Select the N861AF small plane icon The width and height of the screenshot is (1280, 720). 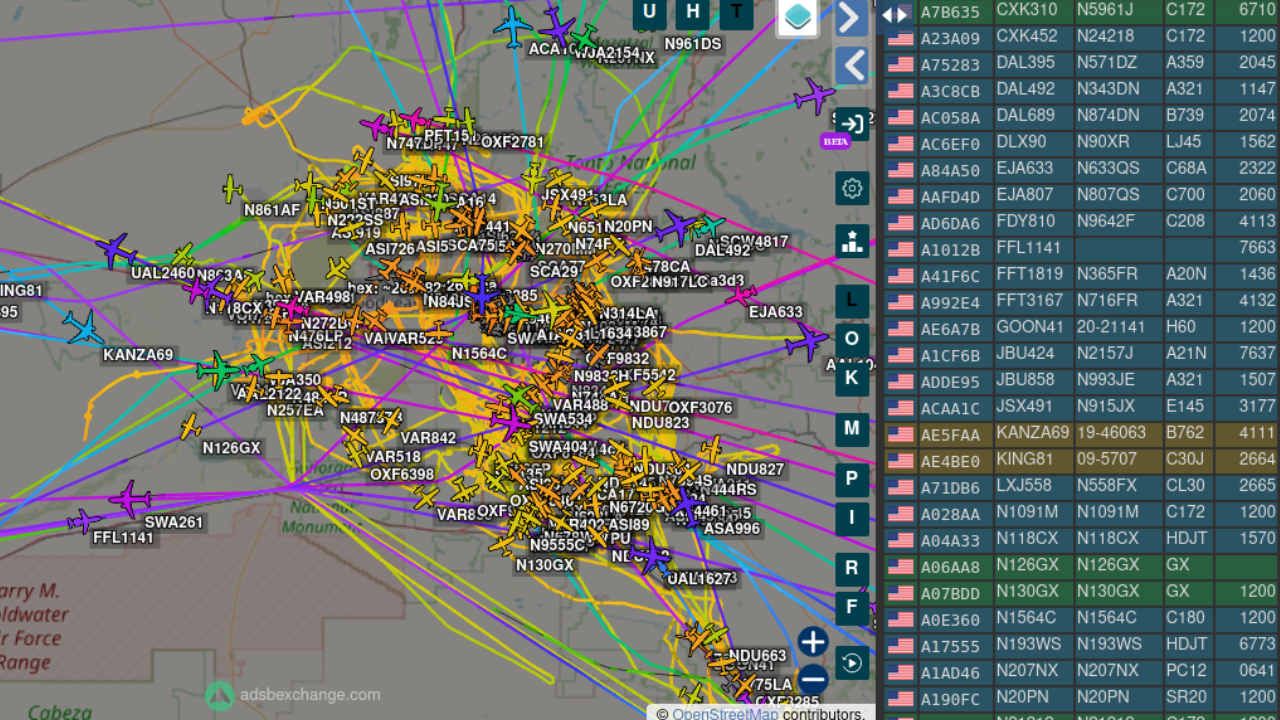232,188
